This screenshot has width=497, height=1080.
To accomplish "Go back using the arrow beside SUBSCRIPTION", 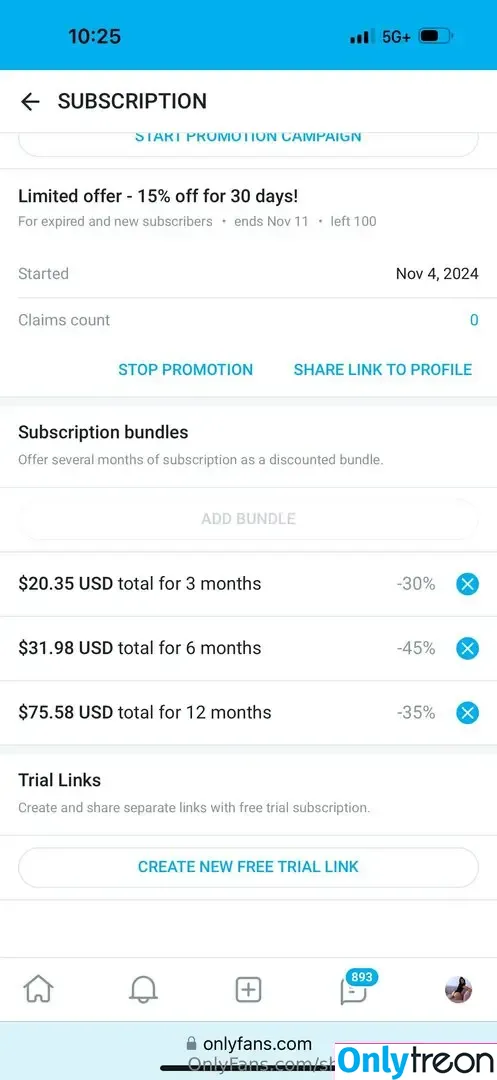I will click(30, 102).
